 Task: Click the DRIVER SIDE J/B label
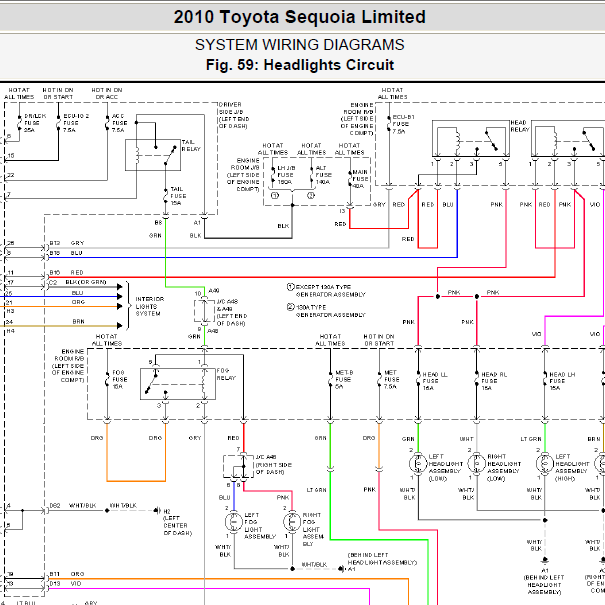tap(234, 115)
